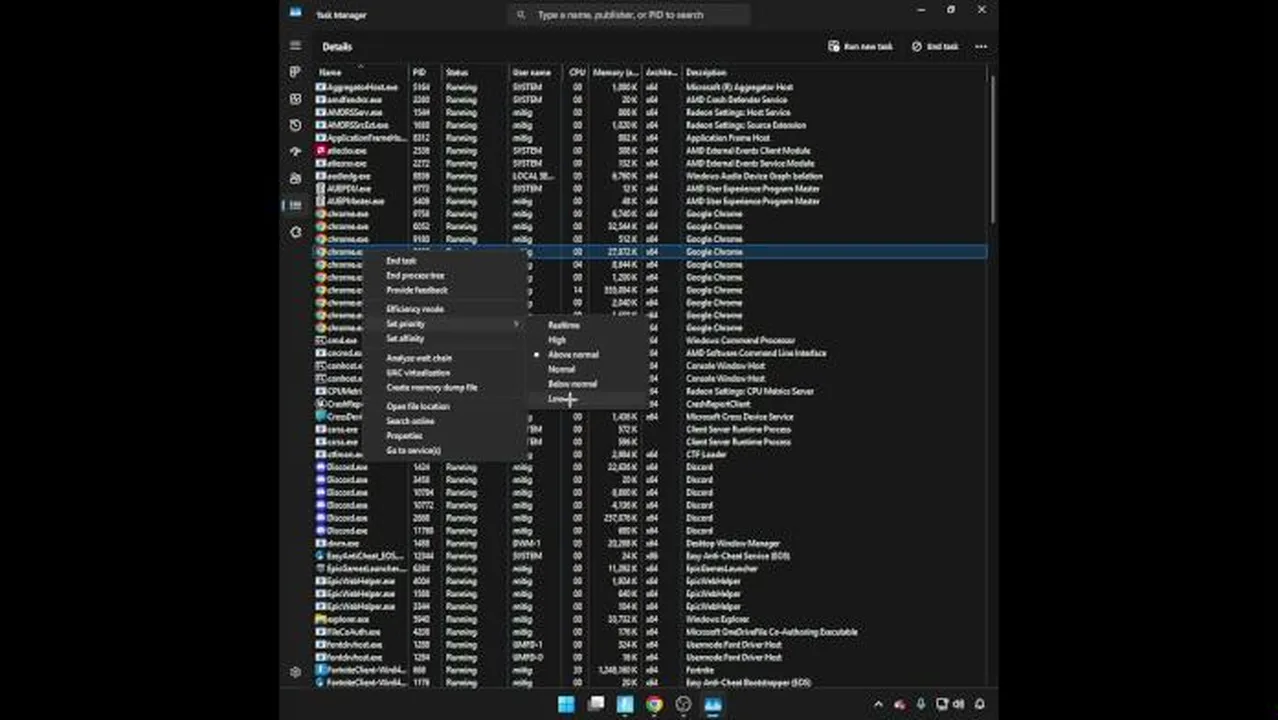This screenshot has height=720, width=1278.
Task: Click End task toolbar button
Action: coord(935,46)
